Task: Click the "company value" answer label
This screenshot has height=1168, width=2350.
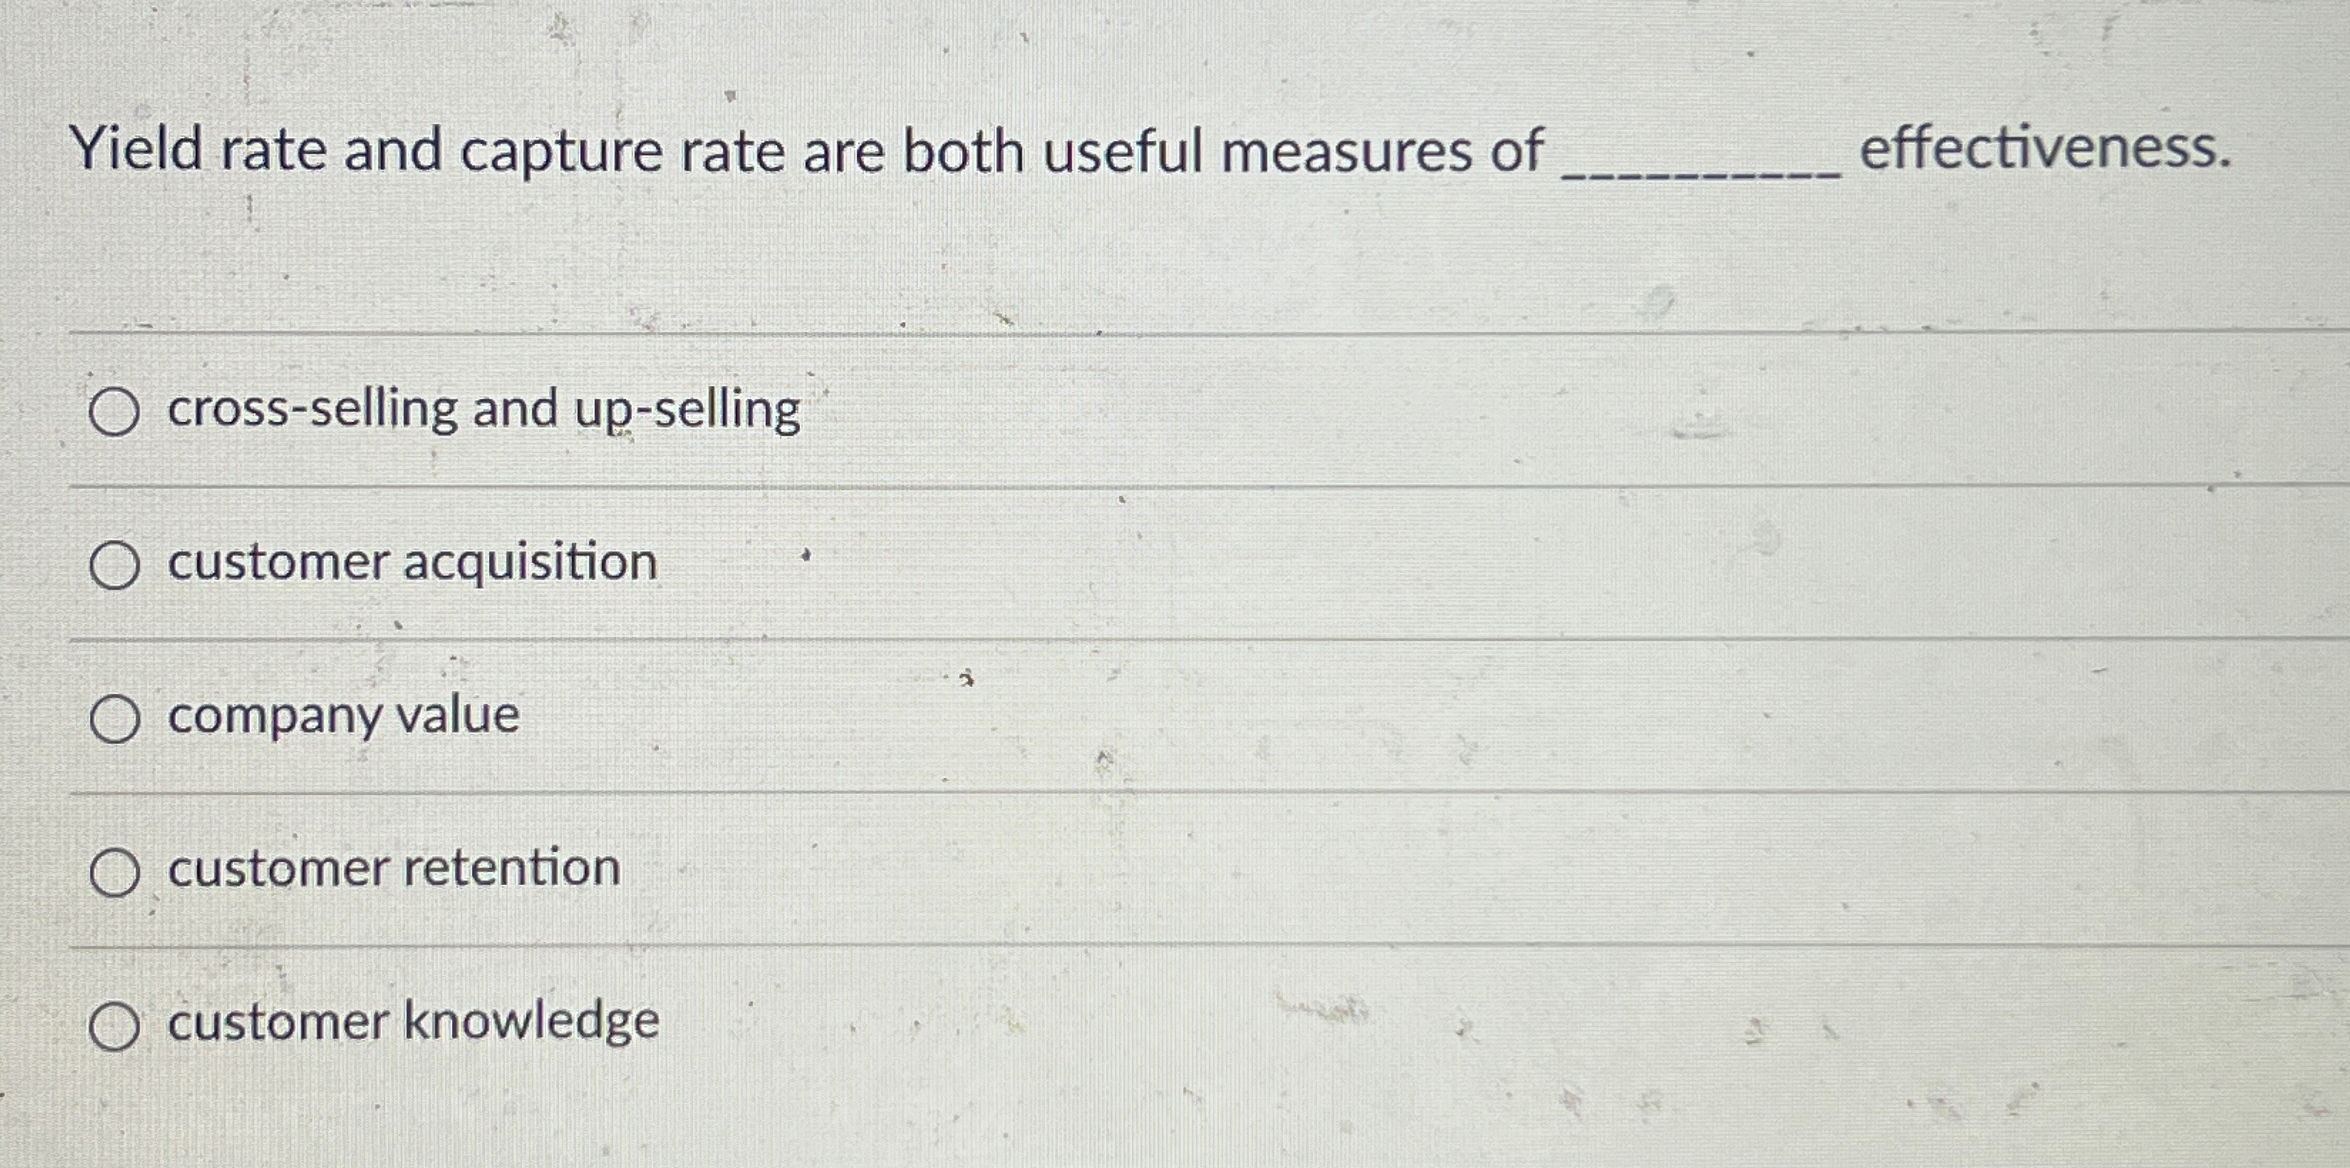Action: 343,716
